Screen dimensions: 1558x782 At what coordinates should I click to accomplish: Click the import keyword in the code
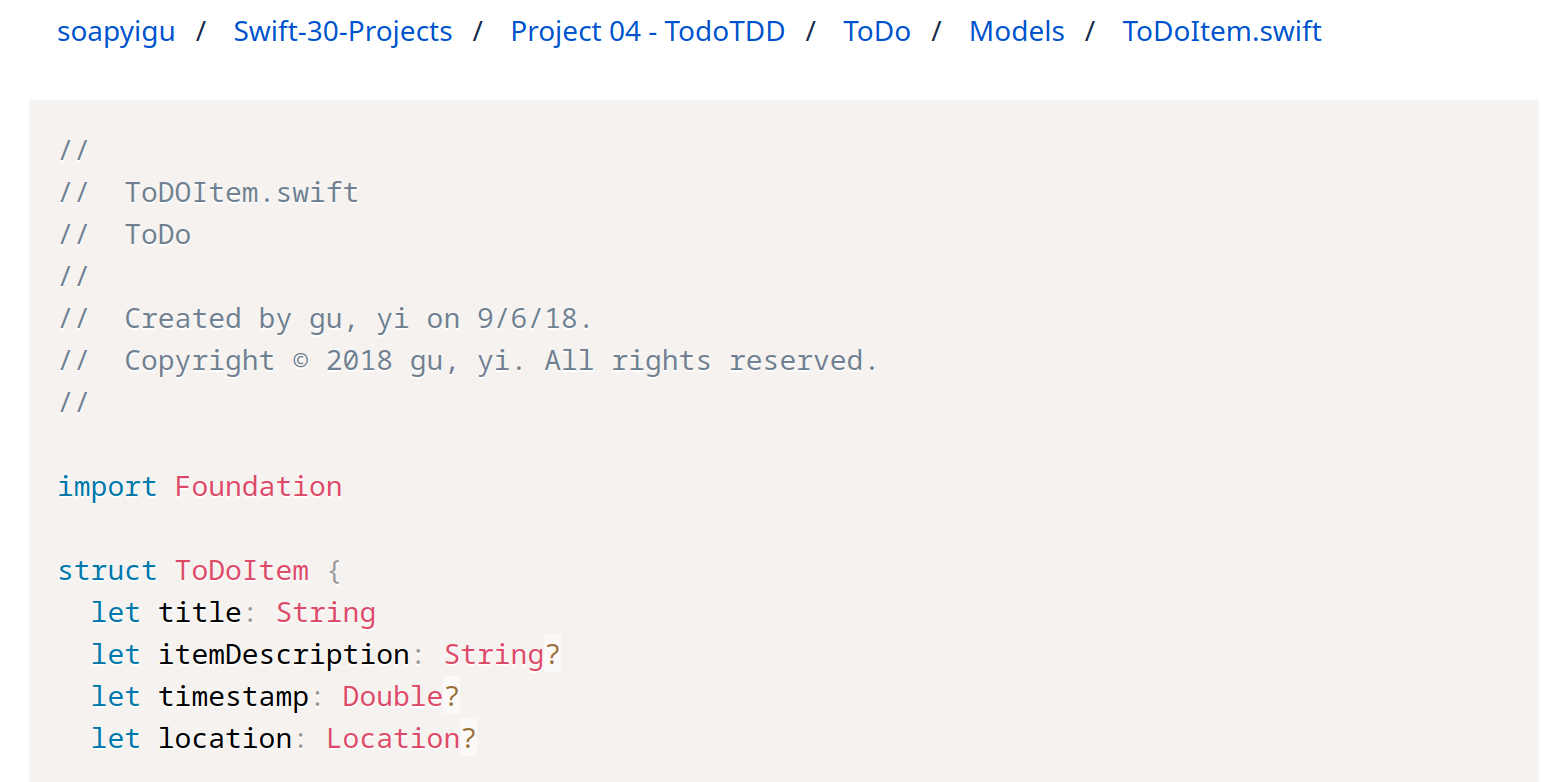tap(107, 487)
